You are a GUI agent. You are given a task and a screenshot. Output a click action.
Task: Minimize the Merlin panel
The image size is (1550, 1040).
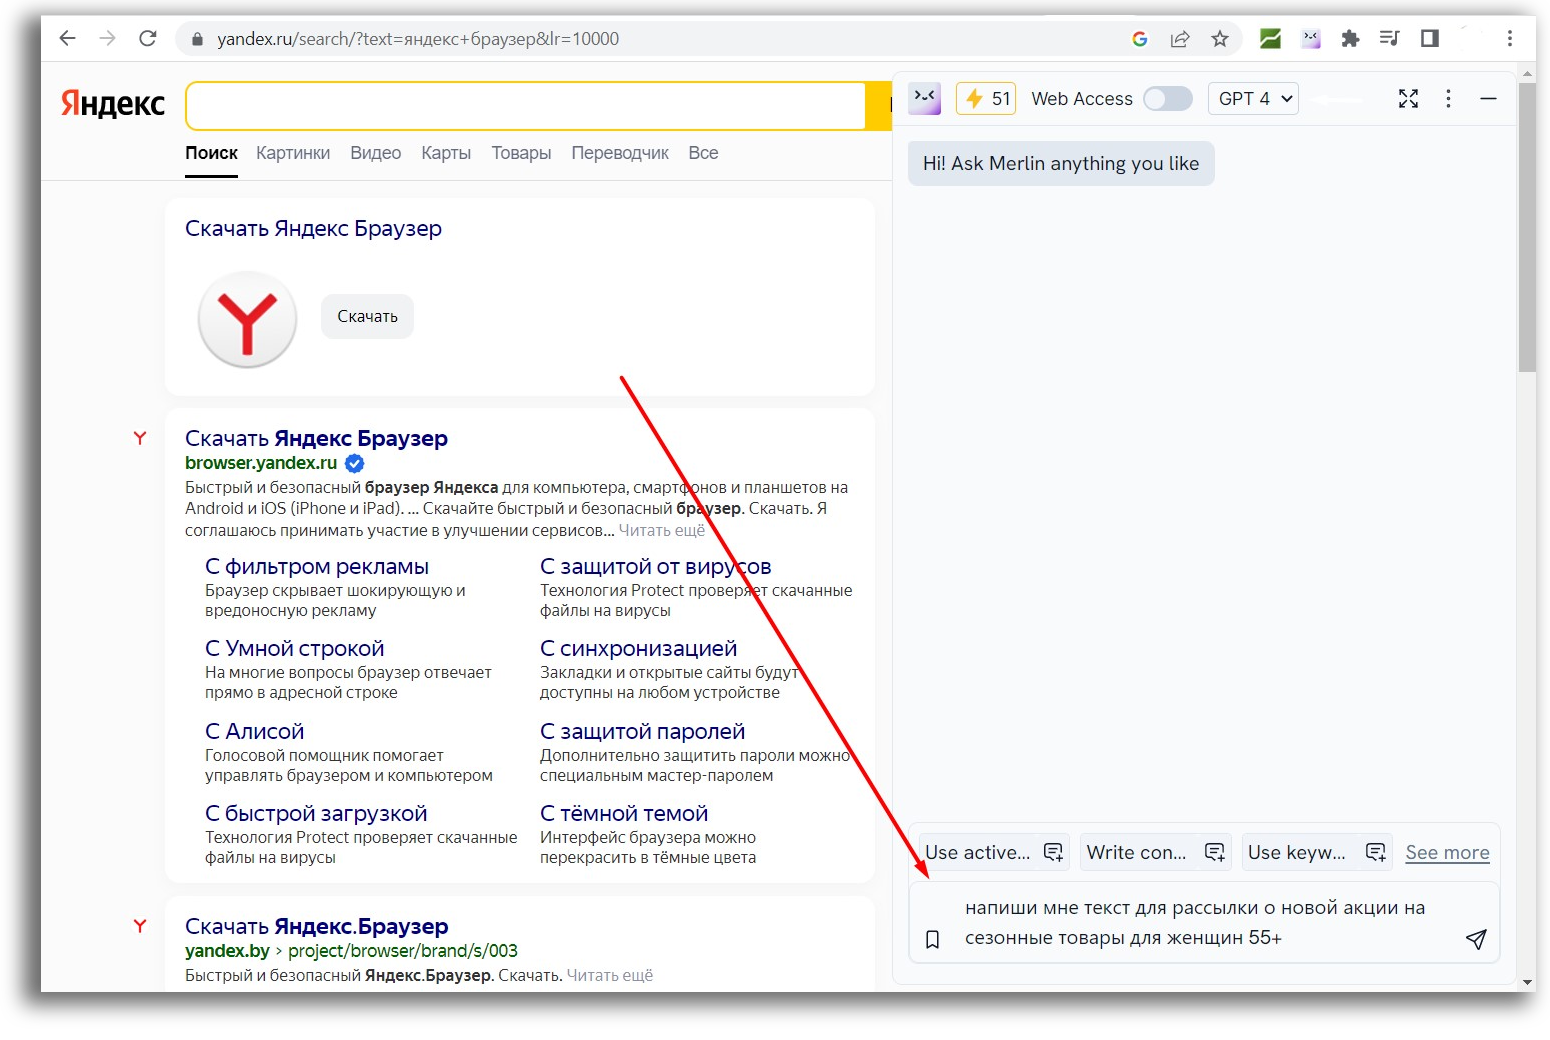pos(1488,98)
